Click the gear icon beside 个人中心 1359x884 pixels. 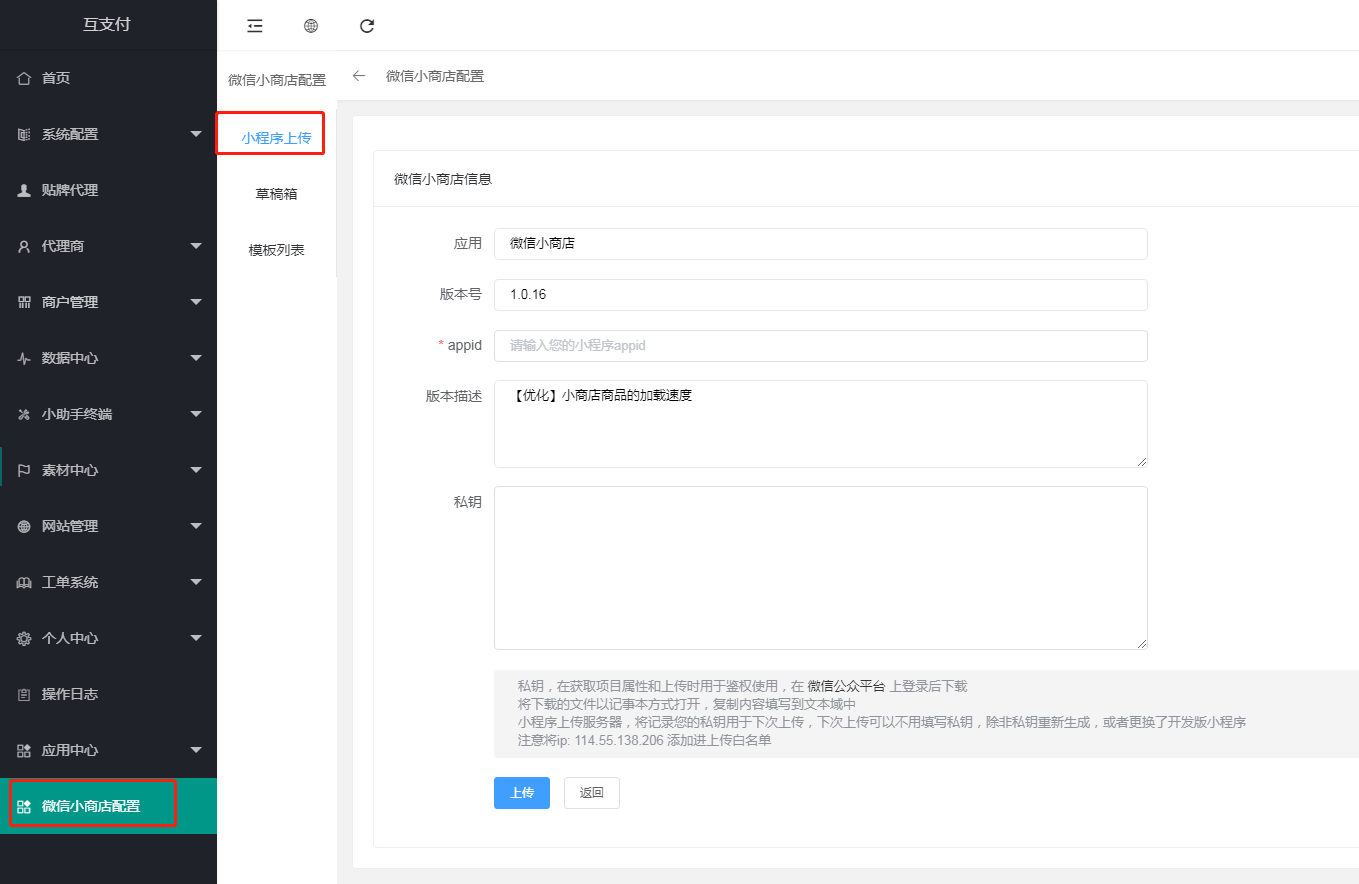[x=25, y=638]
